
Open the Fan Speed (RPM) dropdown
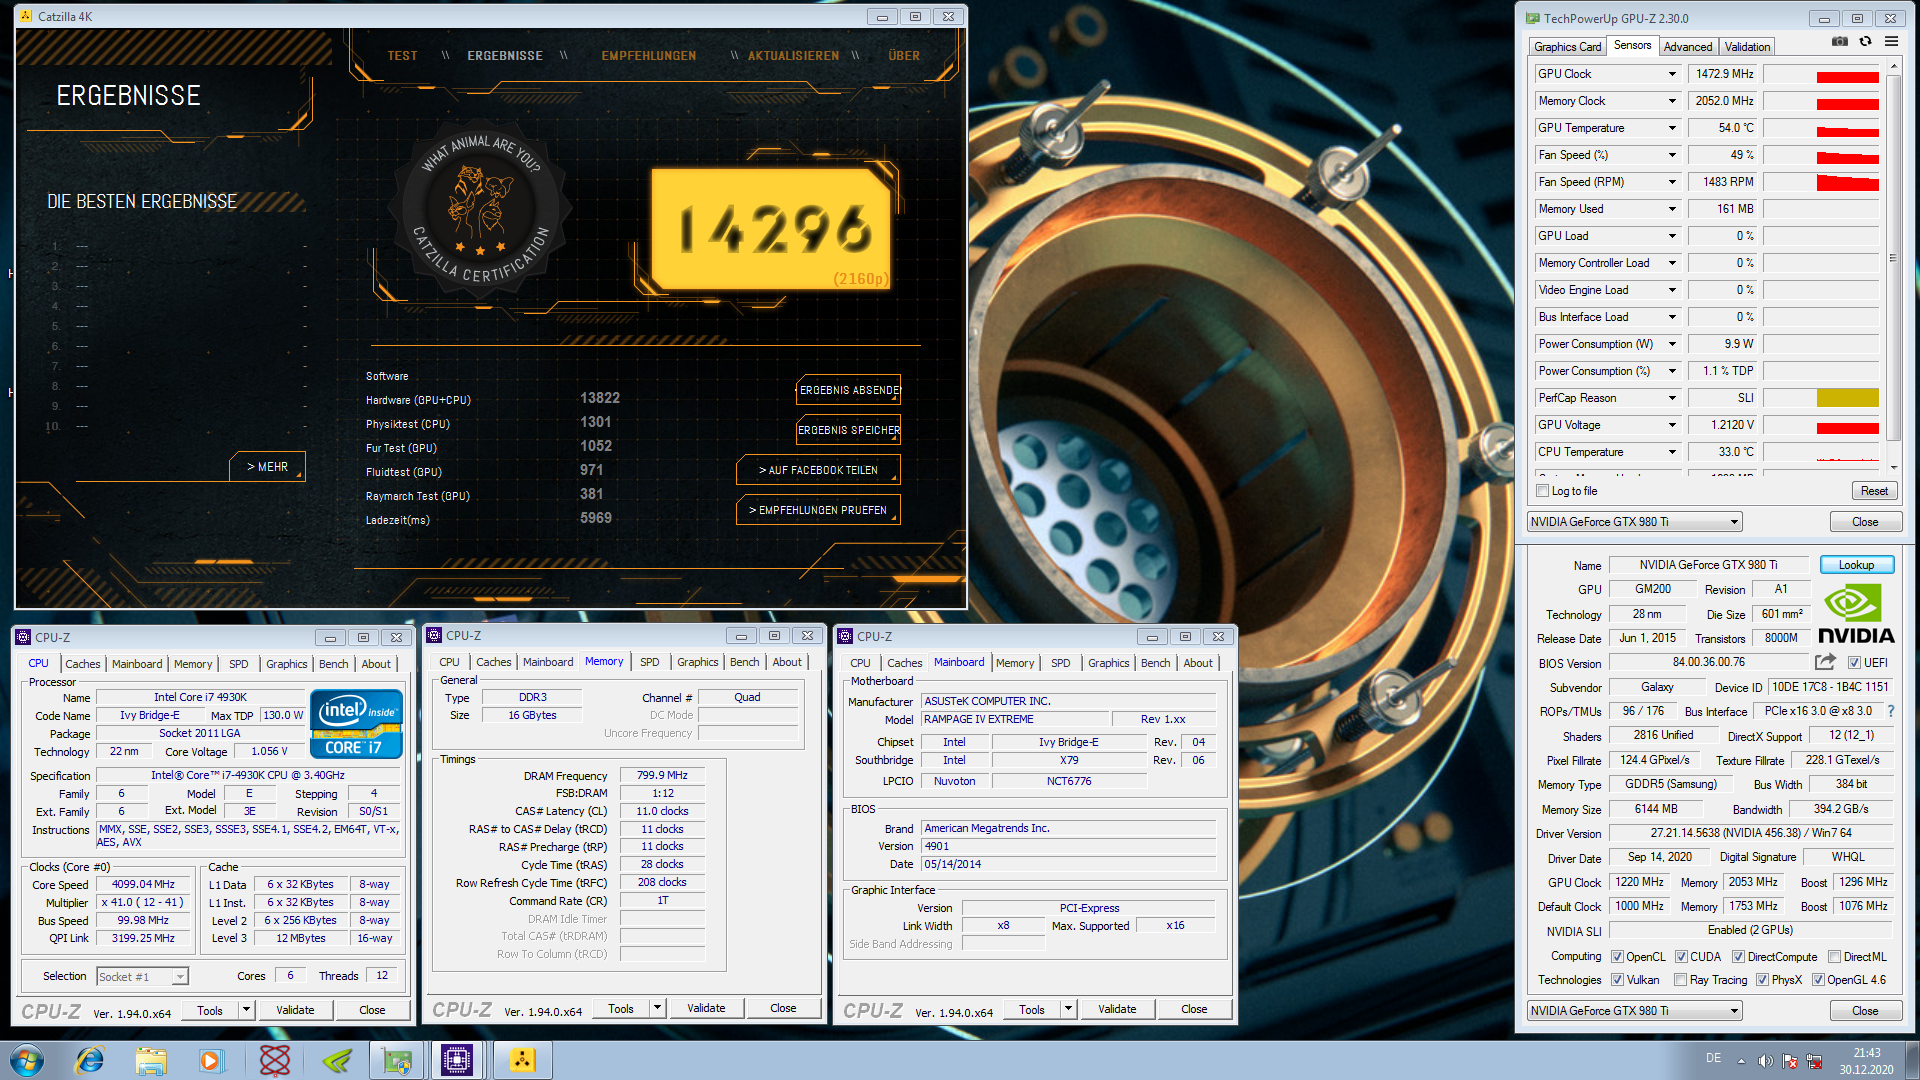[x=1672, y=182]
